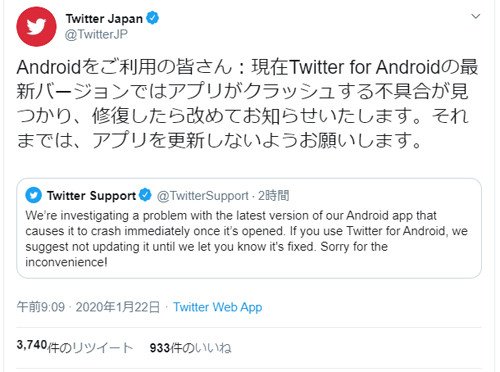The height and width of the screenshot is (372, 500).
Task: Click the 午前9:09 tweet time
Action: coord(41,307)
